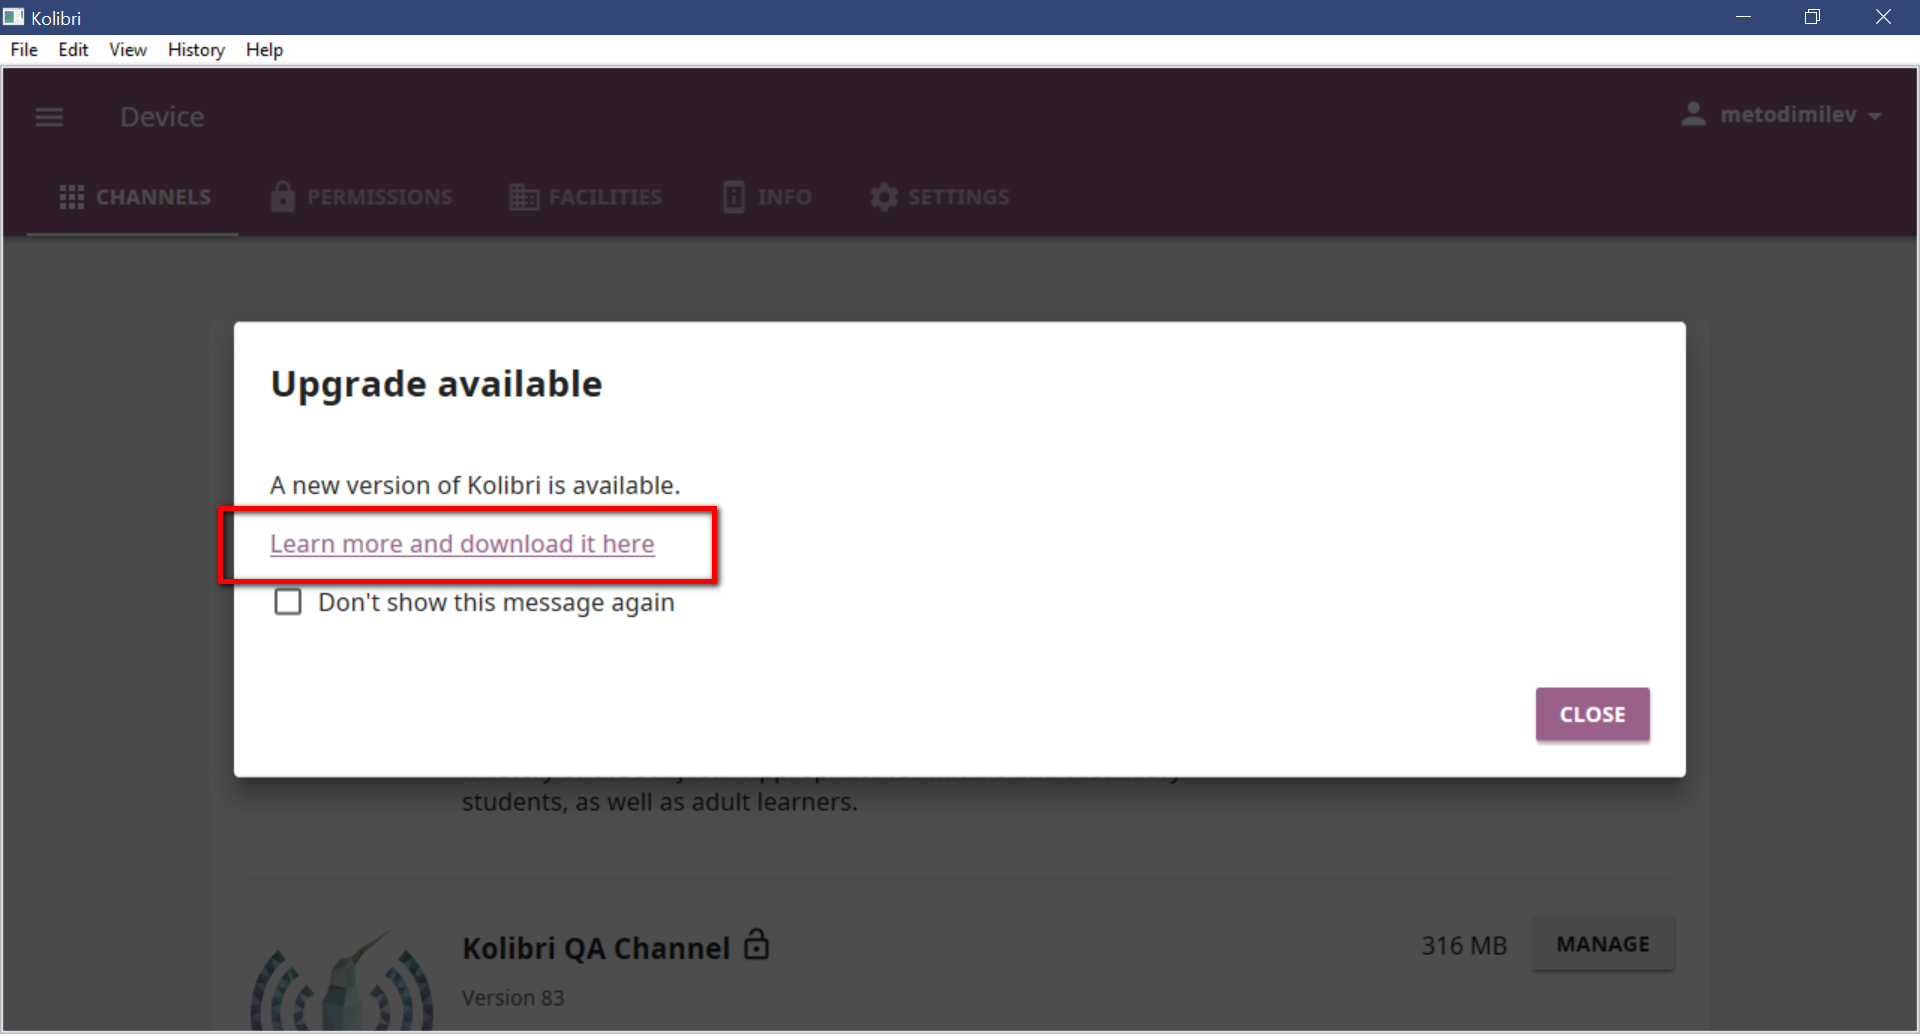Image resolution: width=1920 pixels, height=1034 pixels.
Task: Click the Device page heading
Action: (x=162, y=117)
